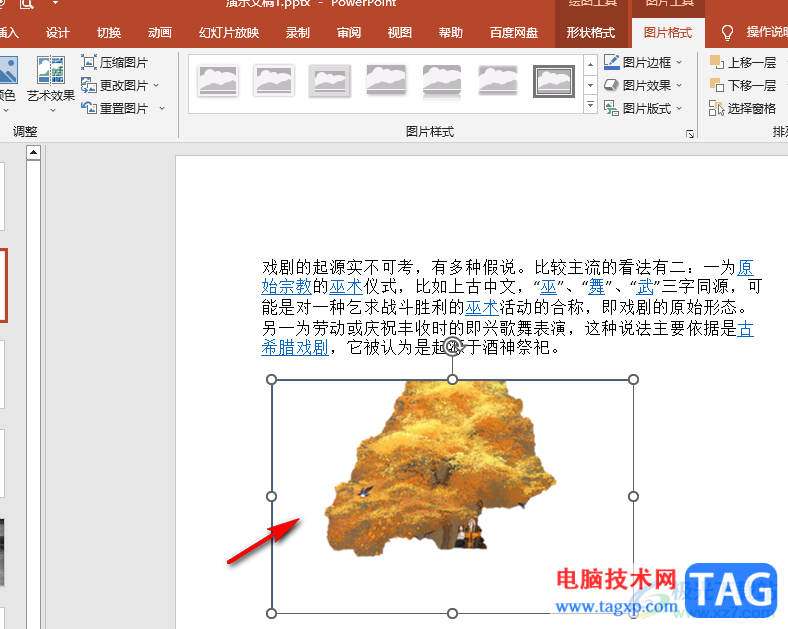Follow the 巫术 link before 活动的合称
The height and width of the screenshot is (629, 788).
(x=482, y=307)
